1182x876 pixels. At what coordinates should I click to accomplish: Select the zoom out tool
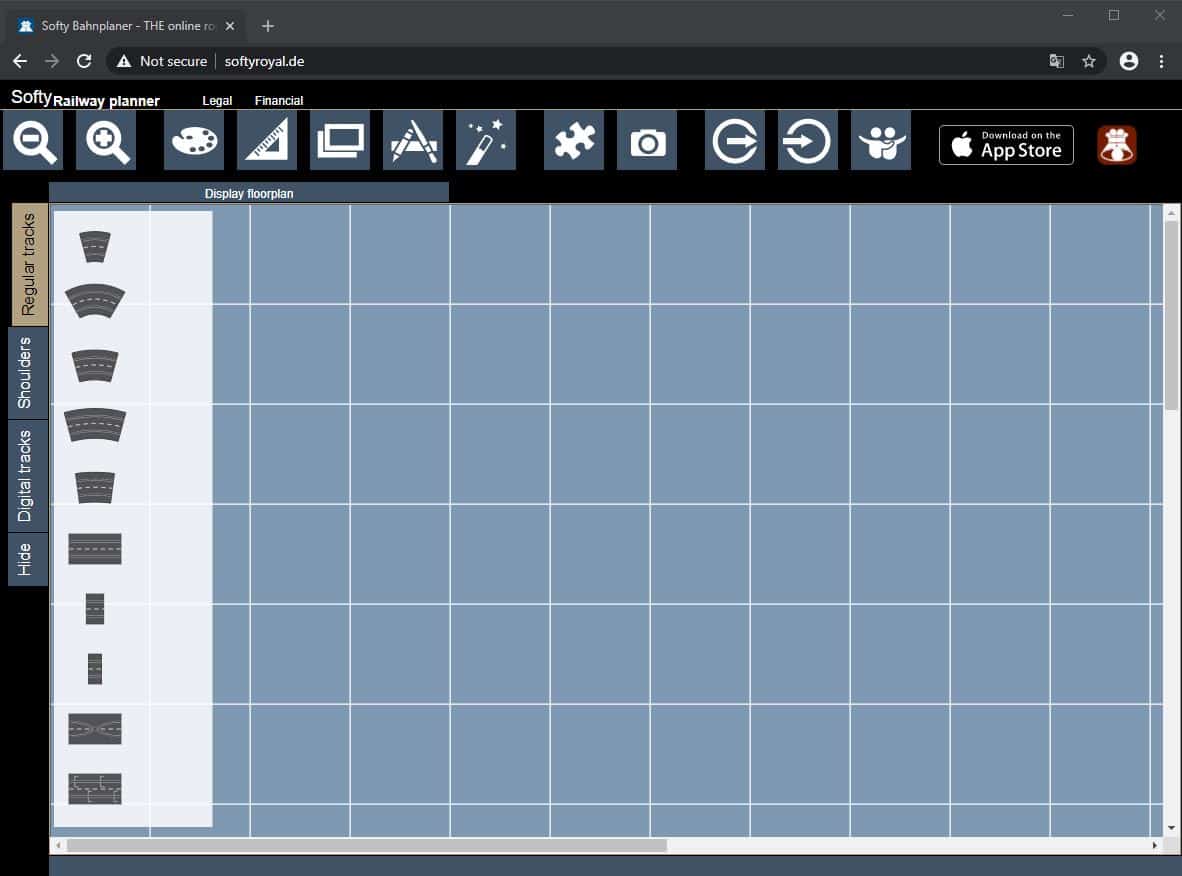(32, 140)
